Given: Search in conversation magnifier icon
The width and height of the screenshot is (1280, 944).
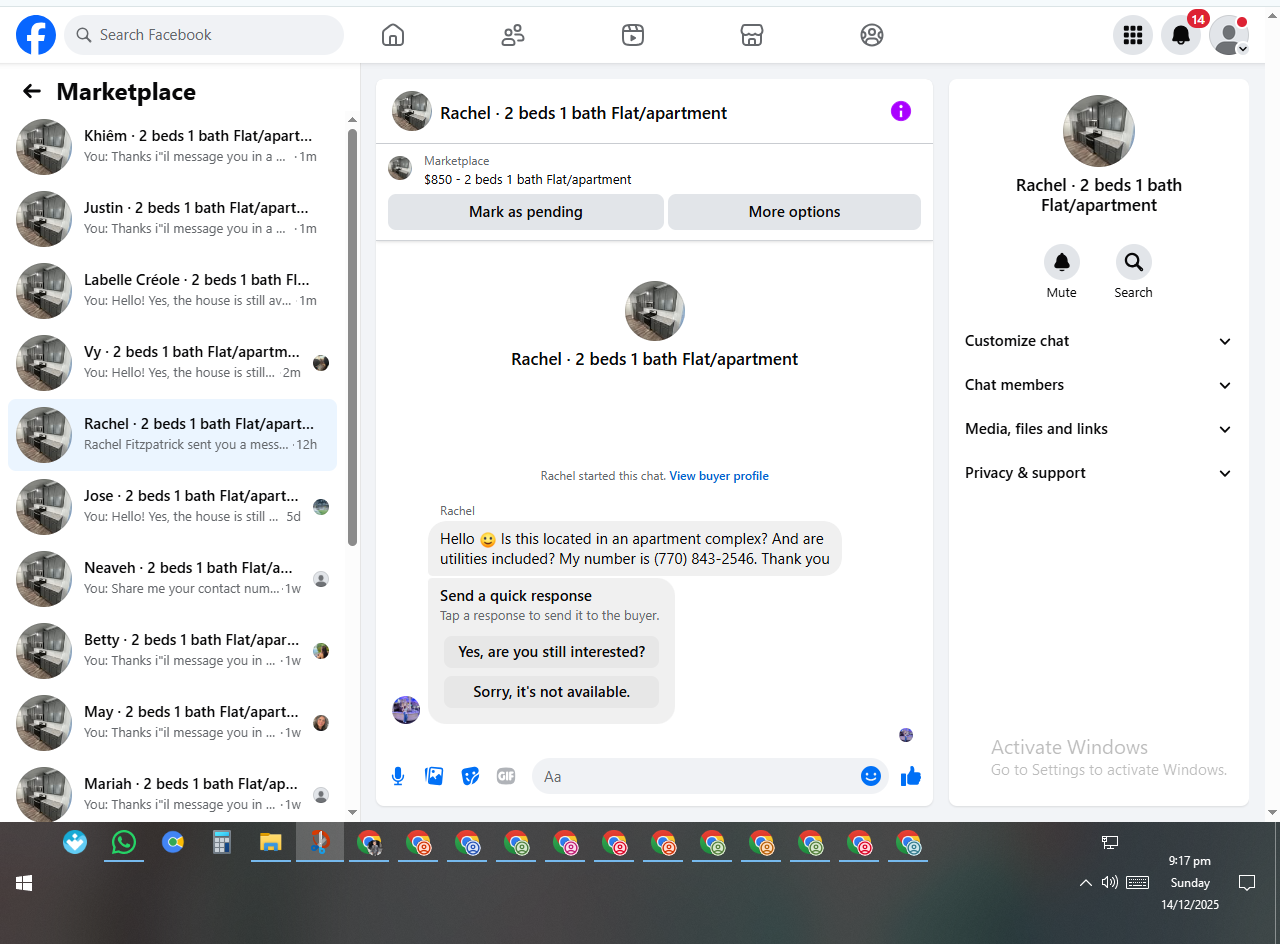Looking at the screenshot, I should coord(1134,262).
